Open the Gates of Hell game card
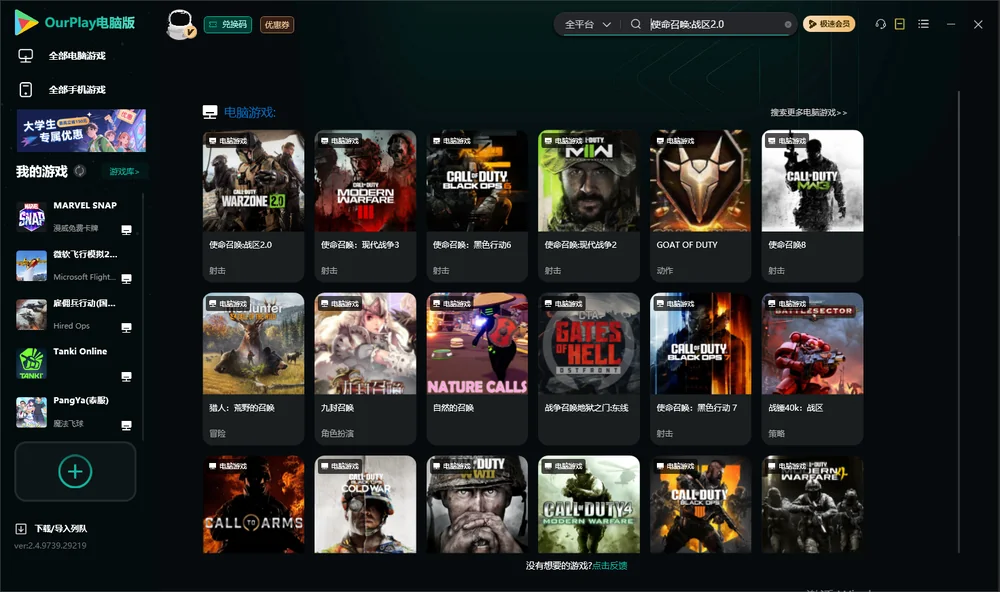The image size is (1000, 592). tap(589, 368)
